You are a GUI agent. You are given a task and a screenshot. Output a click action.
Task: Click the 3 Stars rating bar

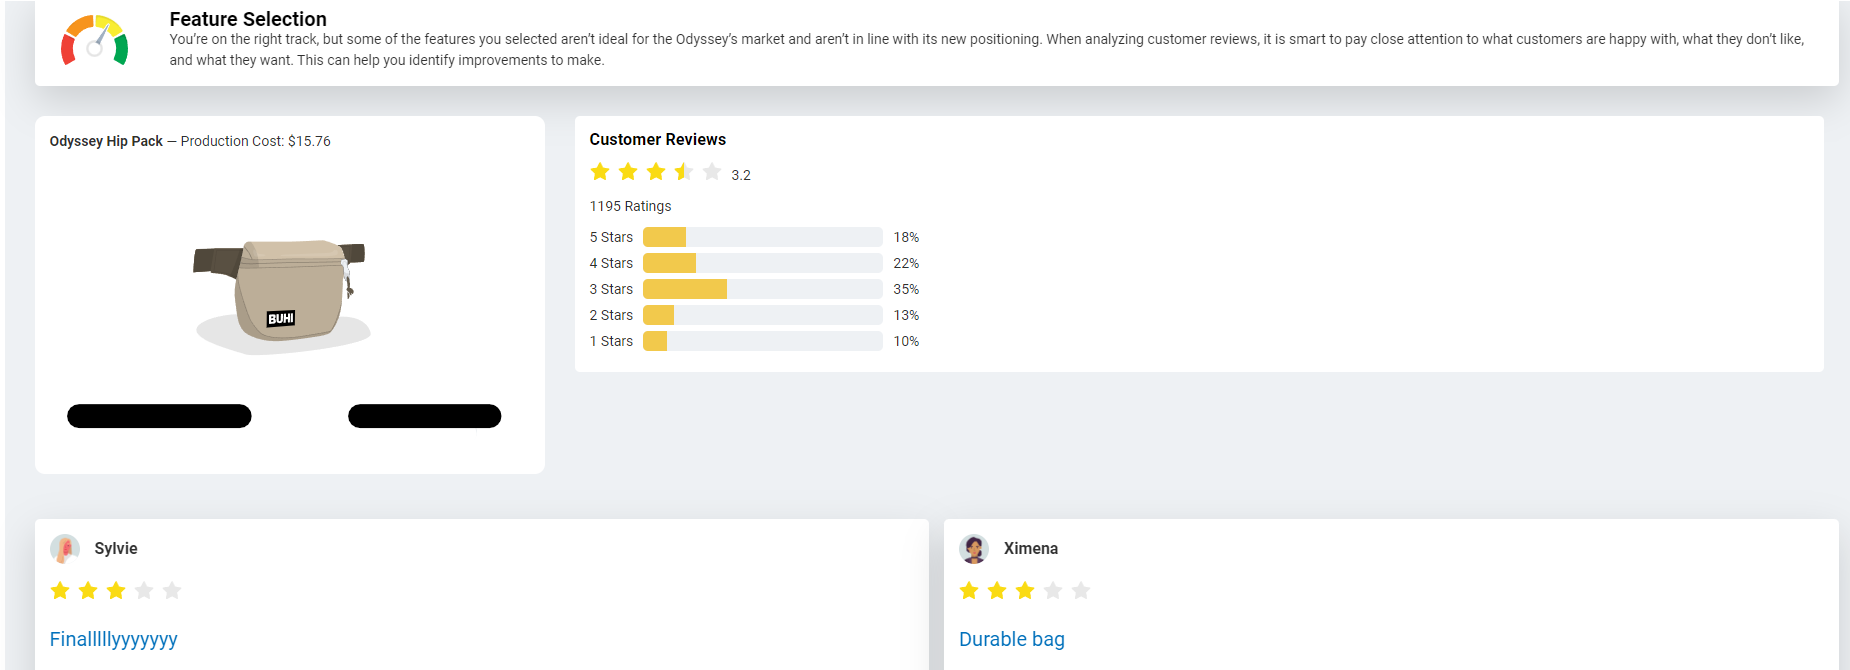762,289
